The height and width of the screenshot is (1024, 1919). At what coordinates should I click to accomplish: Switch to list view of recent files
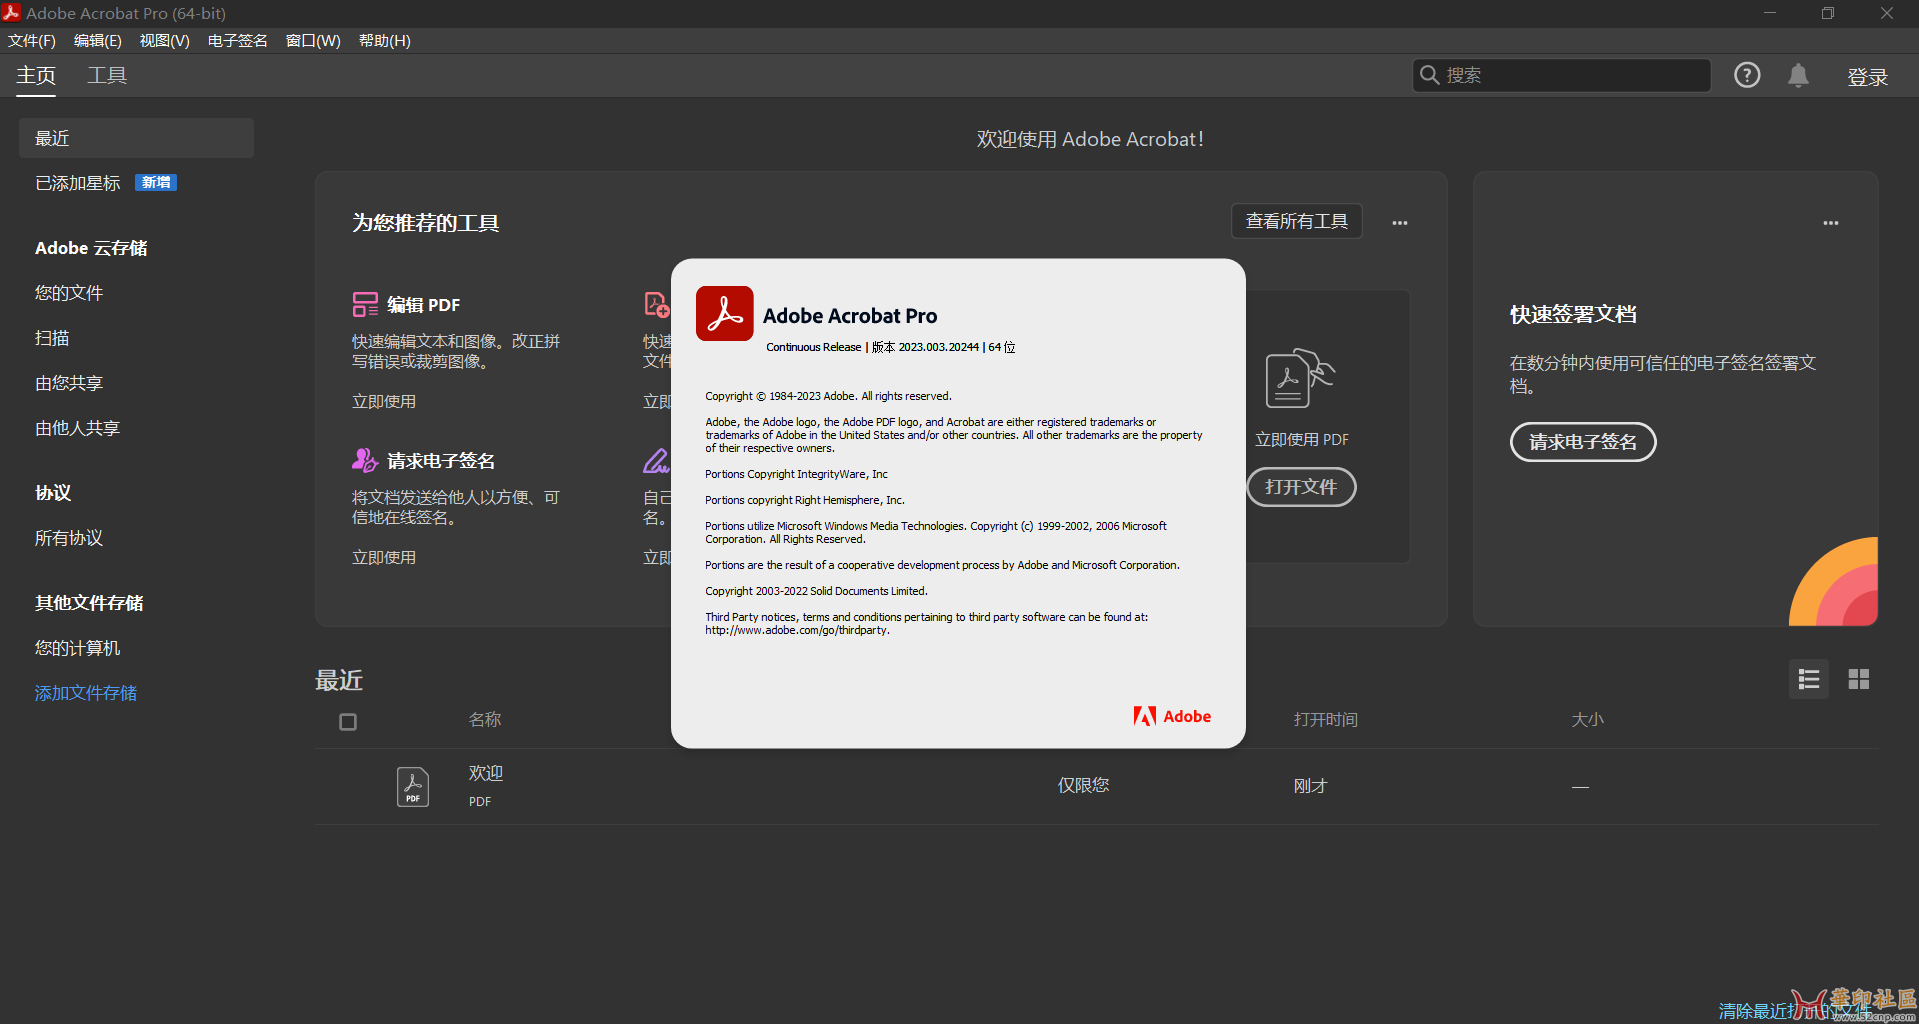click(x=1808, y=680)
